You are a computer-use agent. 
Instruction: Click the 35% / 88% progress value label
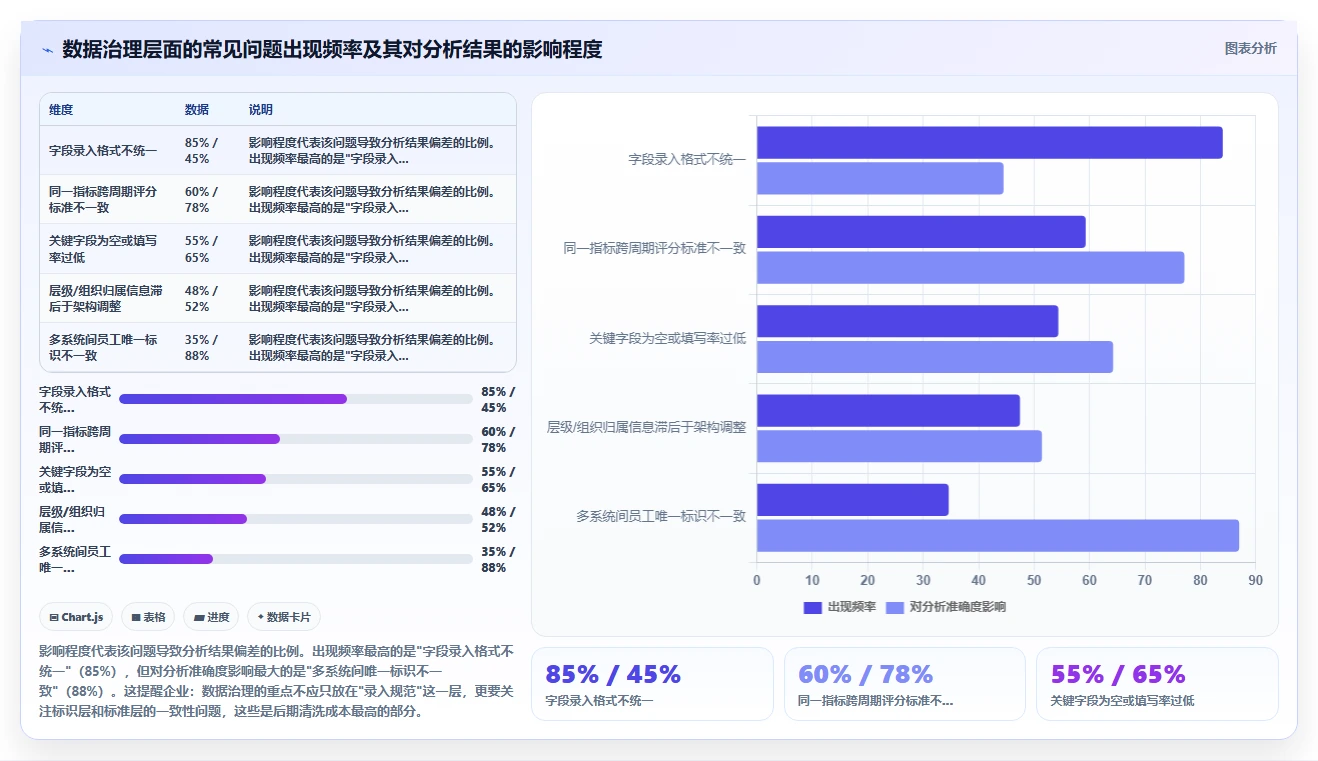point(498,560)
